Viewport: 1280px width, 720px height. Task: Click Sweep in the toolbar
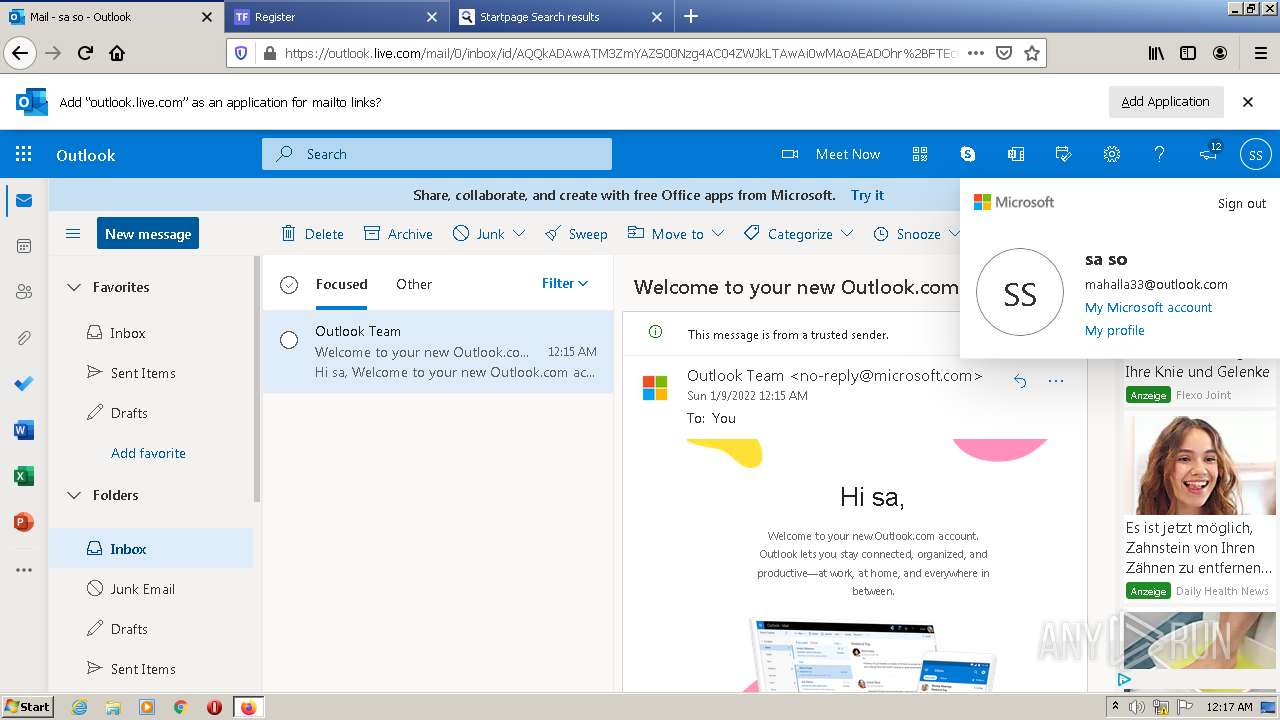point(576,233)
